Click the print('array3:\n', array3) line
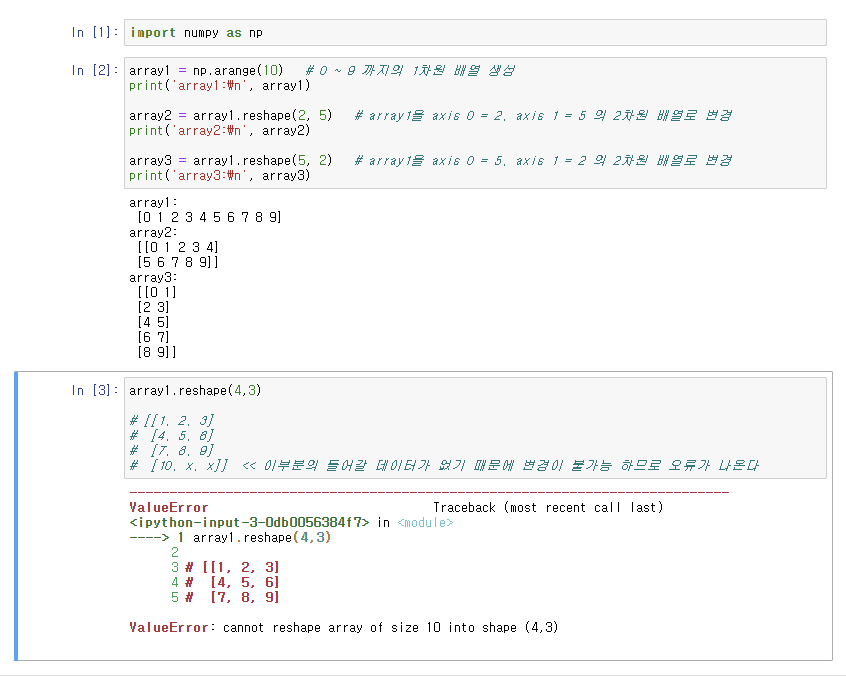The height and width of the screenshot is (676, 846). 220,176
